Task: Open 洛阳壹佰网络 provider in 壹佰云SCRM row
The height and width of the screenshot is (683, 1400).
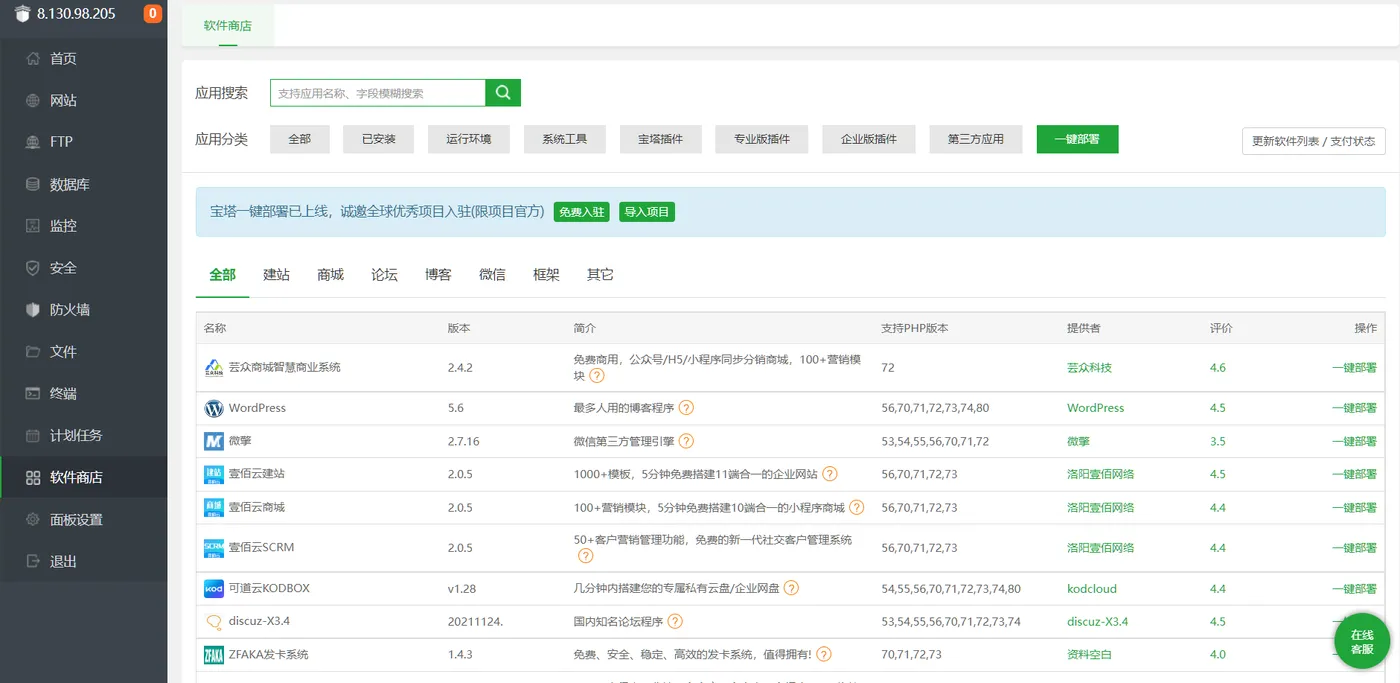Action: point(1101,548)
